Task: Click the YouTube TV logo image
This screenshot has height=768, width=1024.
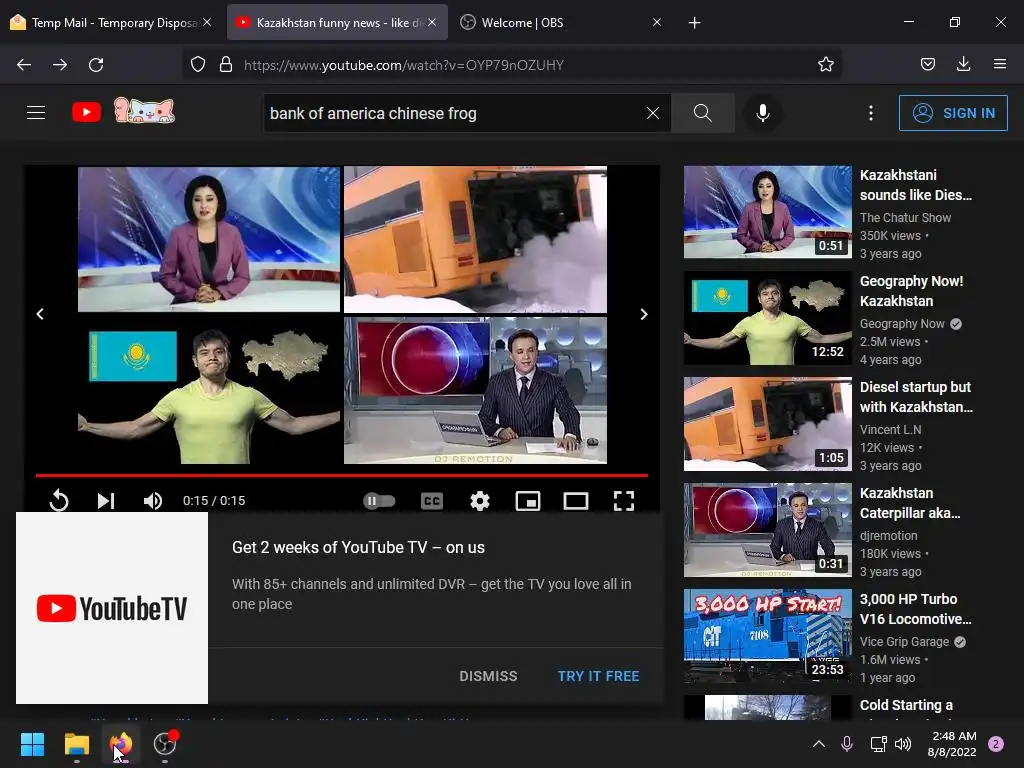Action: 112,608
